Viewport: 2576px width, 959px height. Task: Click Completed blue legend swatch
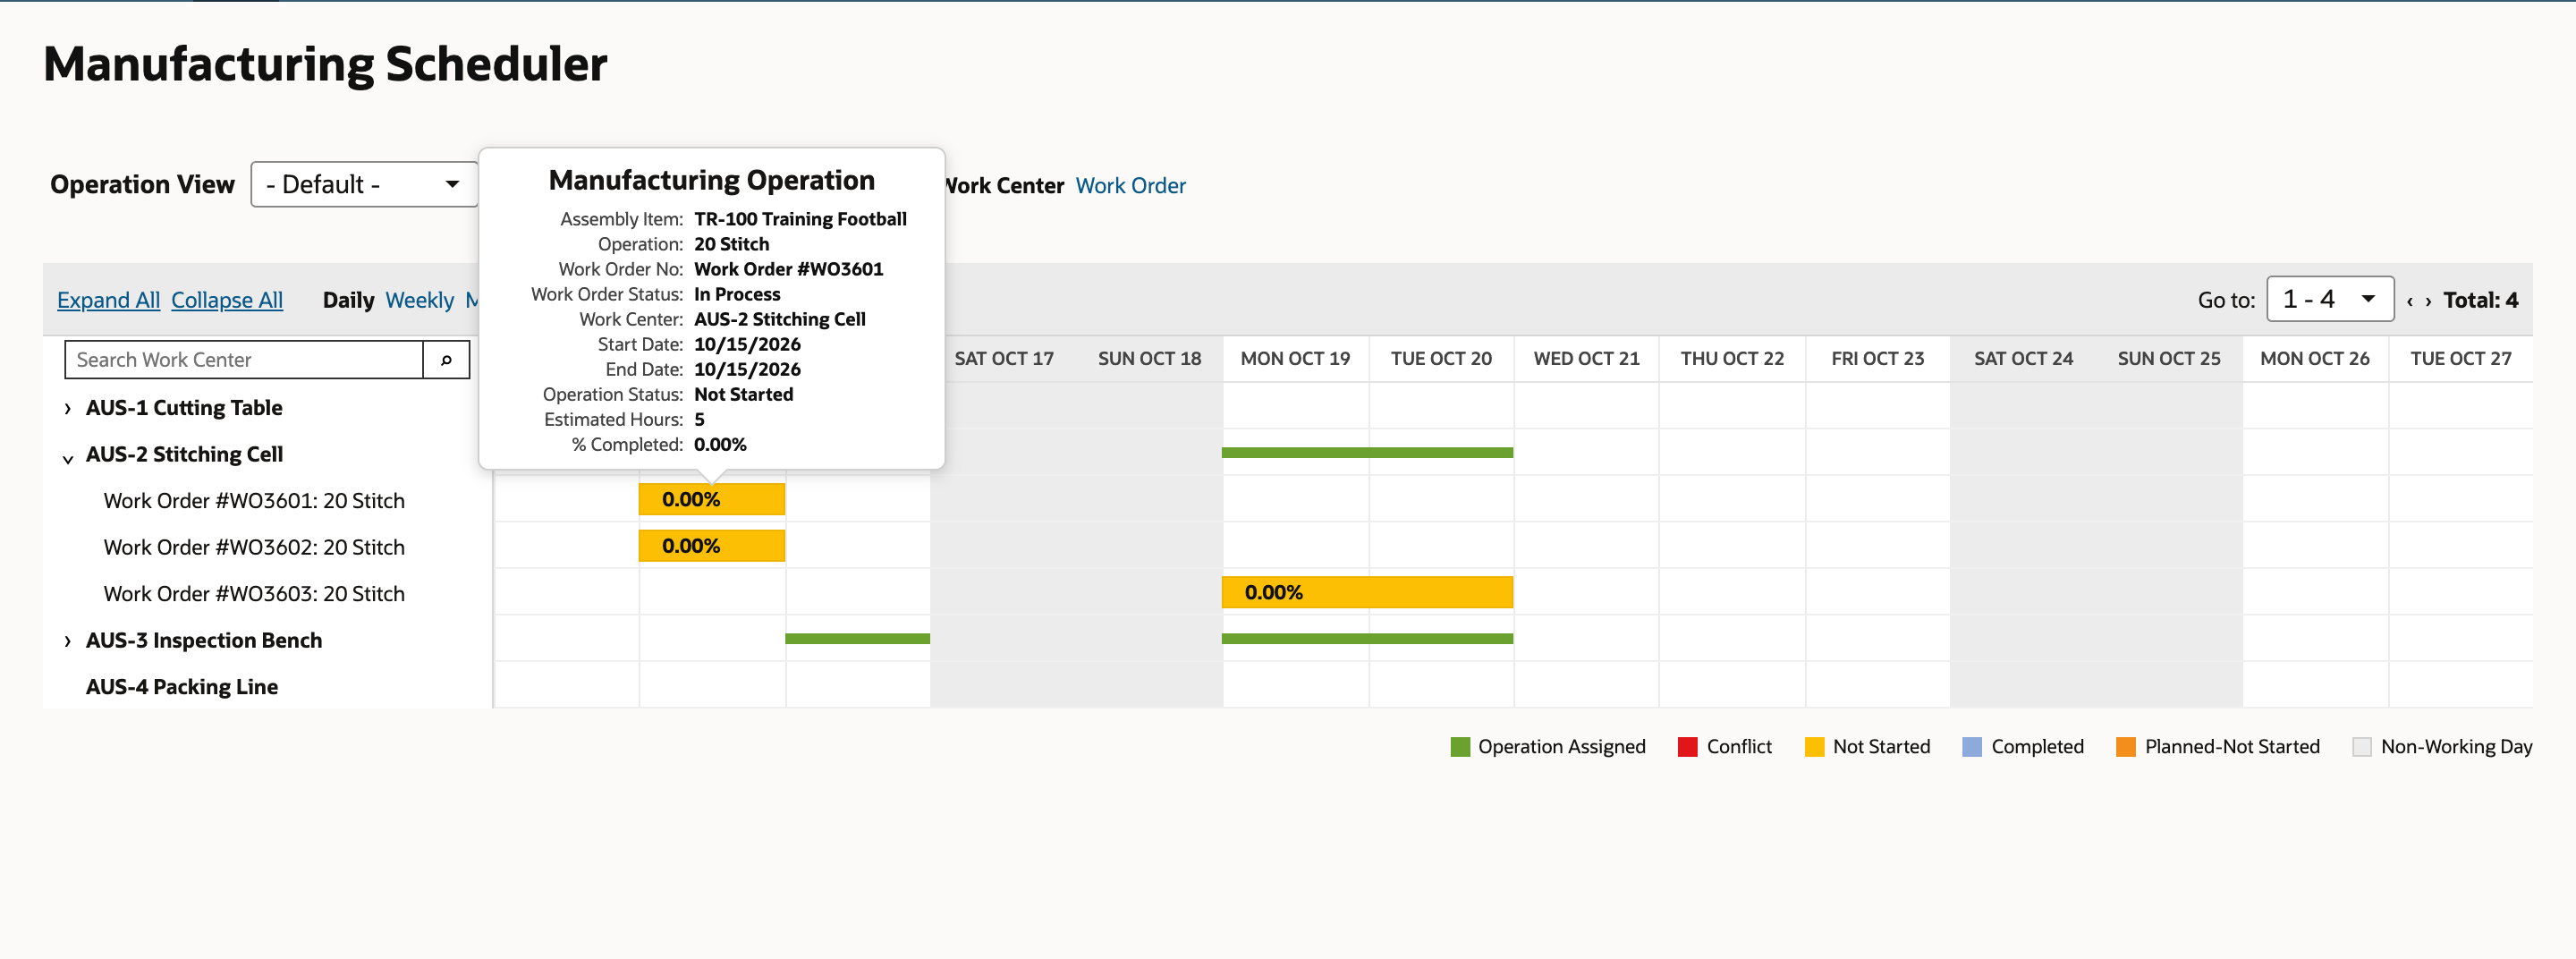[1972, 747]
